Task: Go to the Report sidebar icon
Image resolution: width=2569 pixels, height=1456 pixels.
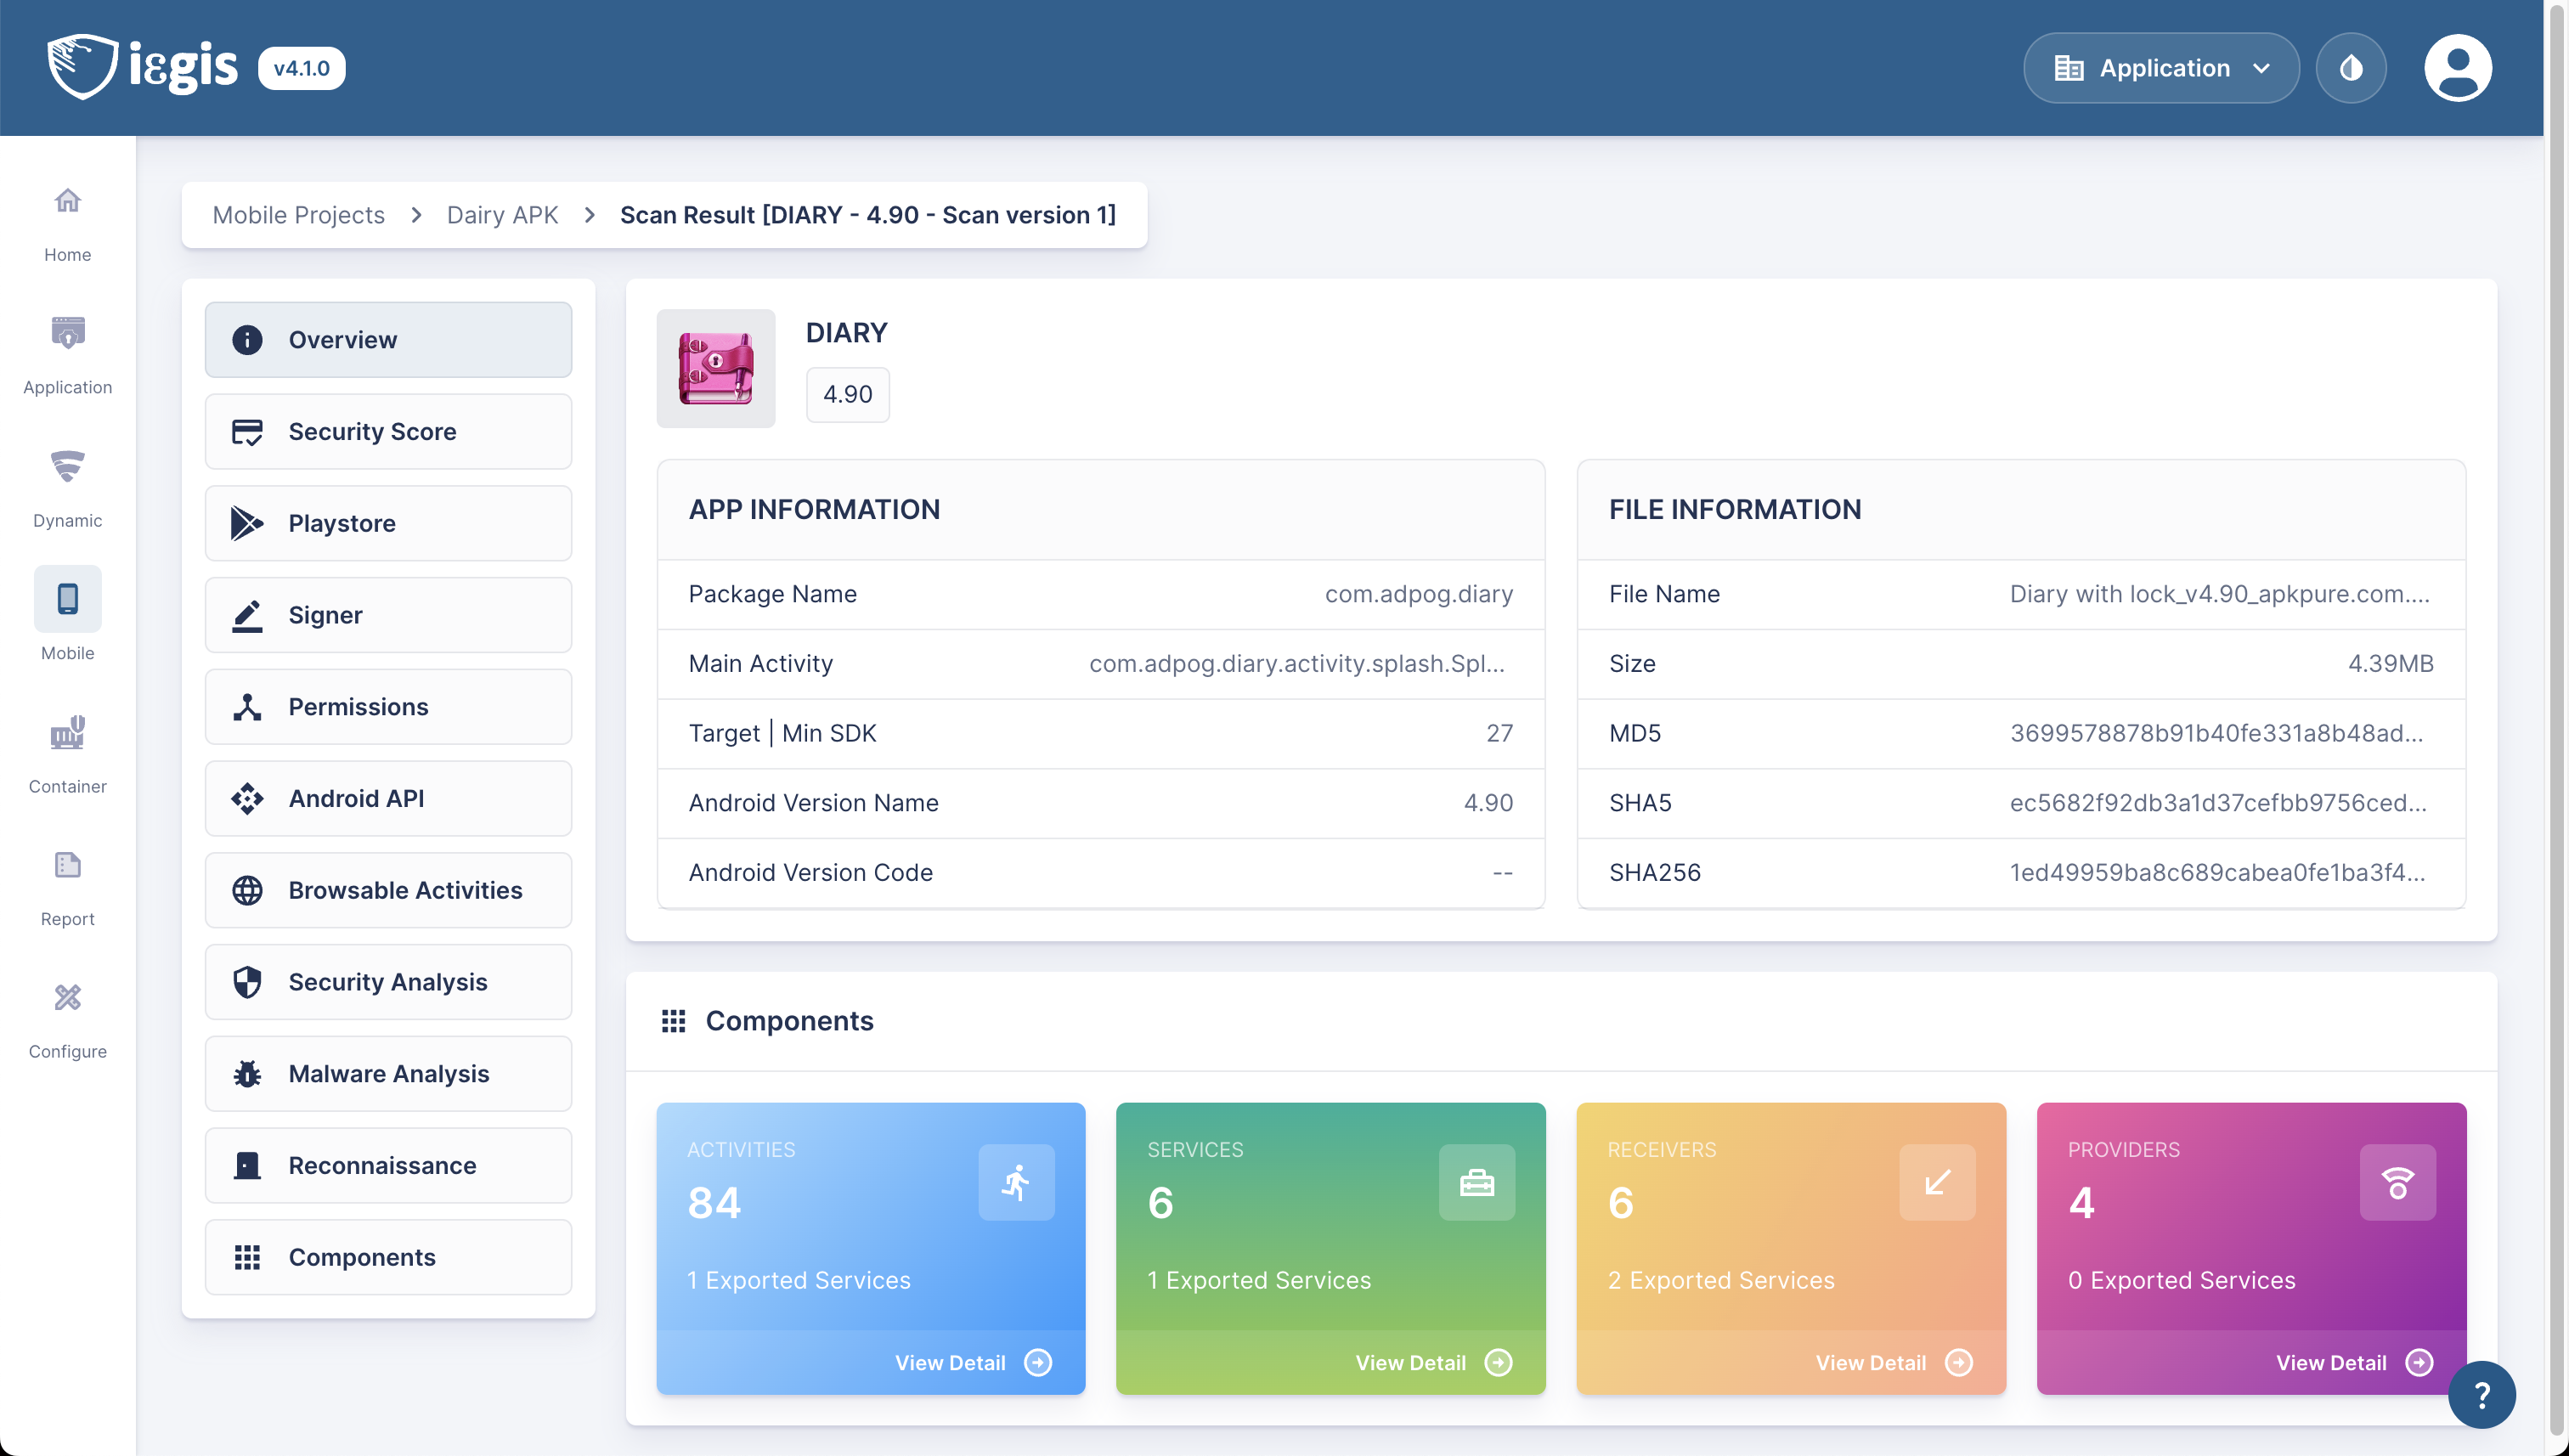Action: pyautogui.click(x=67, y=865)
